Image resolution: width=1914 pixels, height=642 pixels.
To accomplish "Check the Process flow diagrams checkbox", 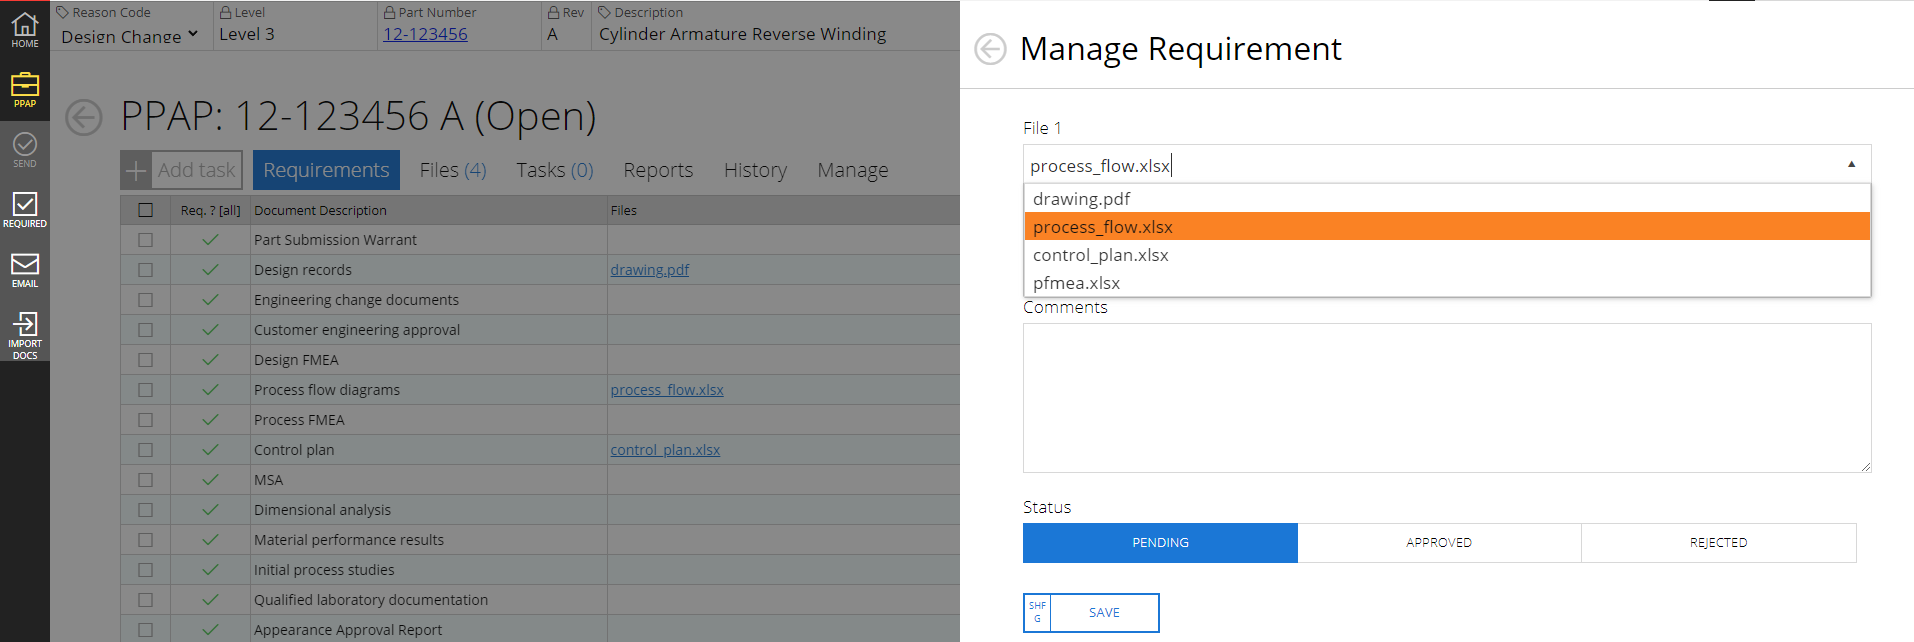I will click(146, 390).
